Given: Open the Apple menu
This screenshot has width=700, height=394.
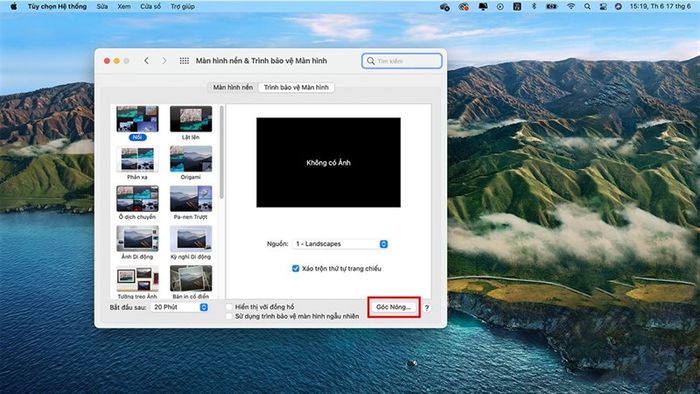Looking at the screenshot, I should (x=13, y=7).
